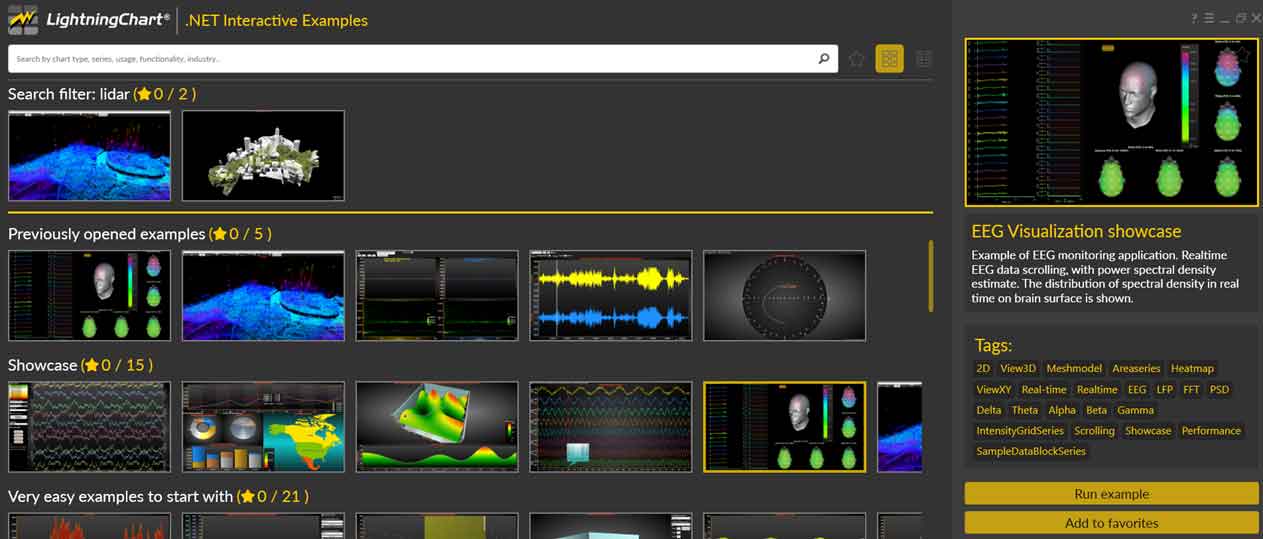The width and height of the screenshot is (1263, 539).
Task: Click the search magnifier icon
Action: click(x=824, y=59)
